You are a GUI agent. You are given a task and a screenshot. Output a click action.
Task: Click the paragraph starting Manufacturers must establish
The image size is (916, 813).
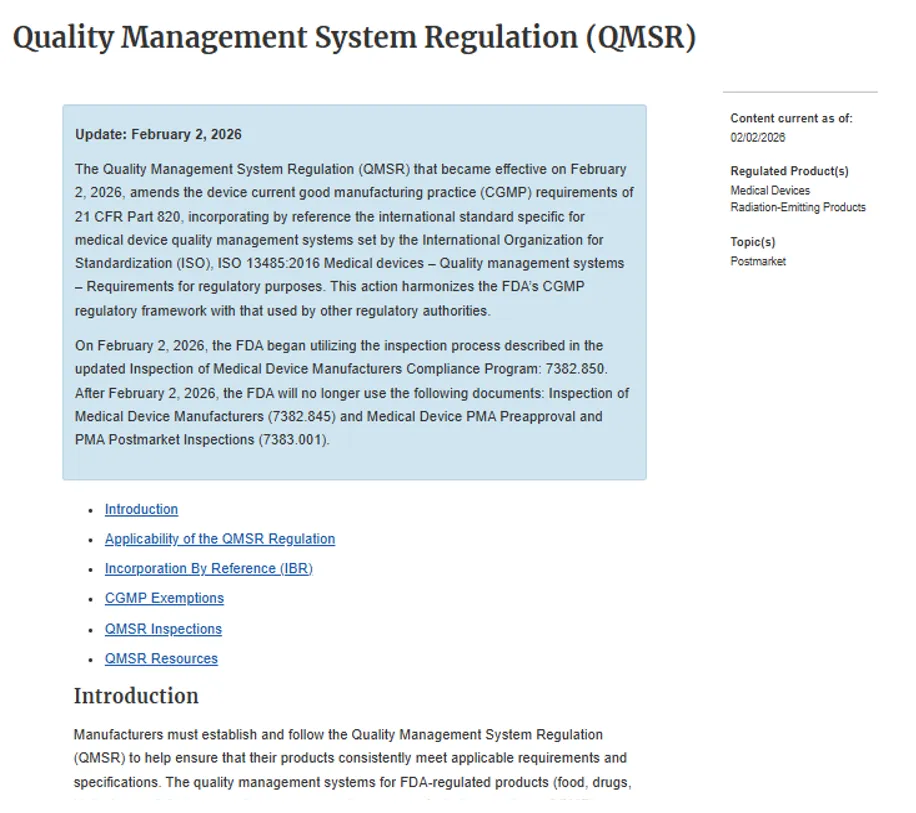352,758
